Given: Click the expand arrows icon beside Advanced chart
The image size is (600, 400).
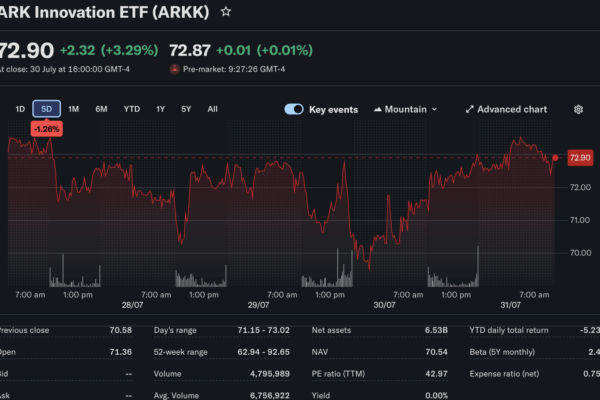Looking at the screenshot, I should (x=470, y=109).
